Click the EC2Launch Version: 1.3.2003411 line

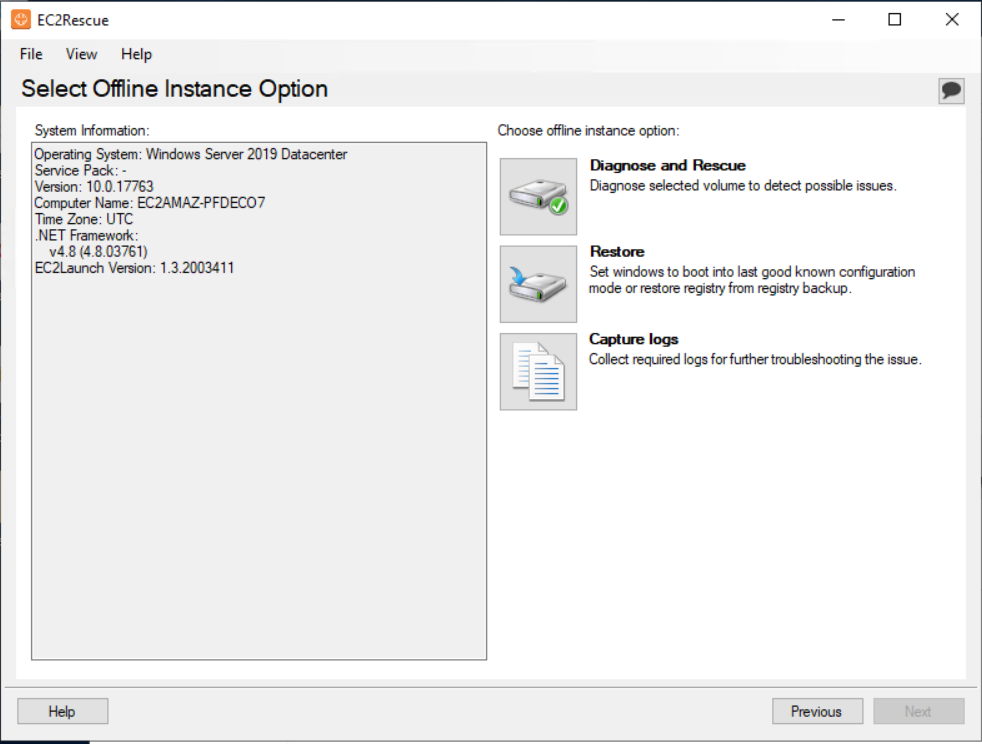134,268
